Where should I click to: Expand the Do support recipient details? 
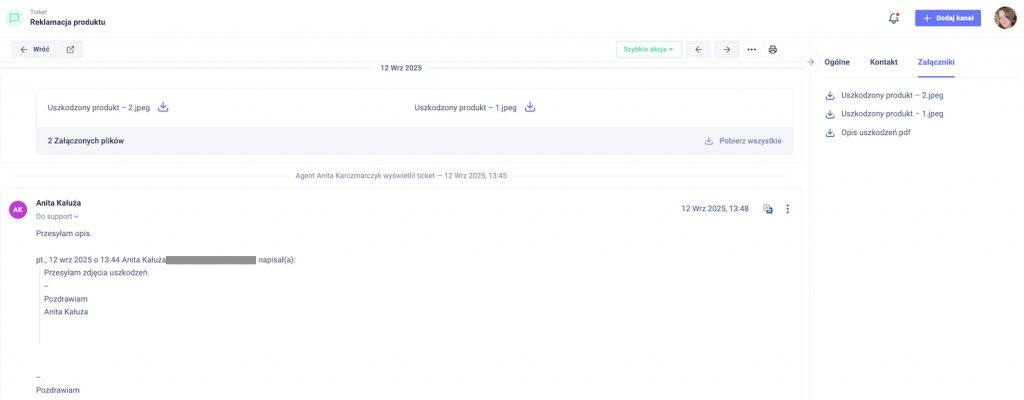(x=57, y=216)
